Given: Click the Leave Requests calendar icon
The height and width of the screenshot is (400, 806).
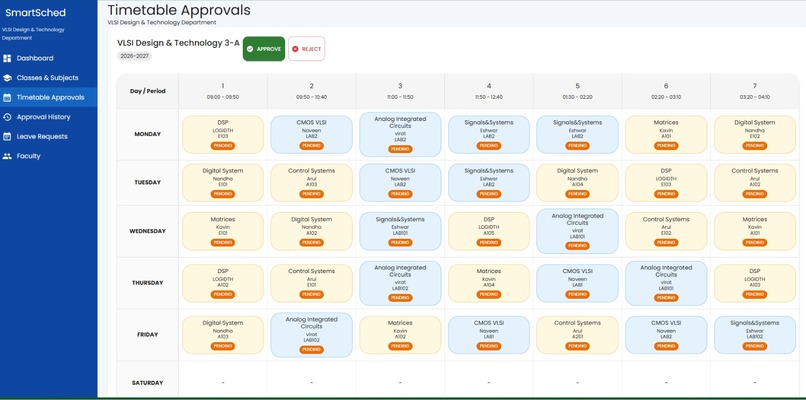Looking at the screenshot, I should pyautogui.click(x=7, y=136).
